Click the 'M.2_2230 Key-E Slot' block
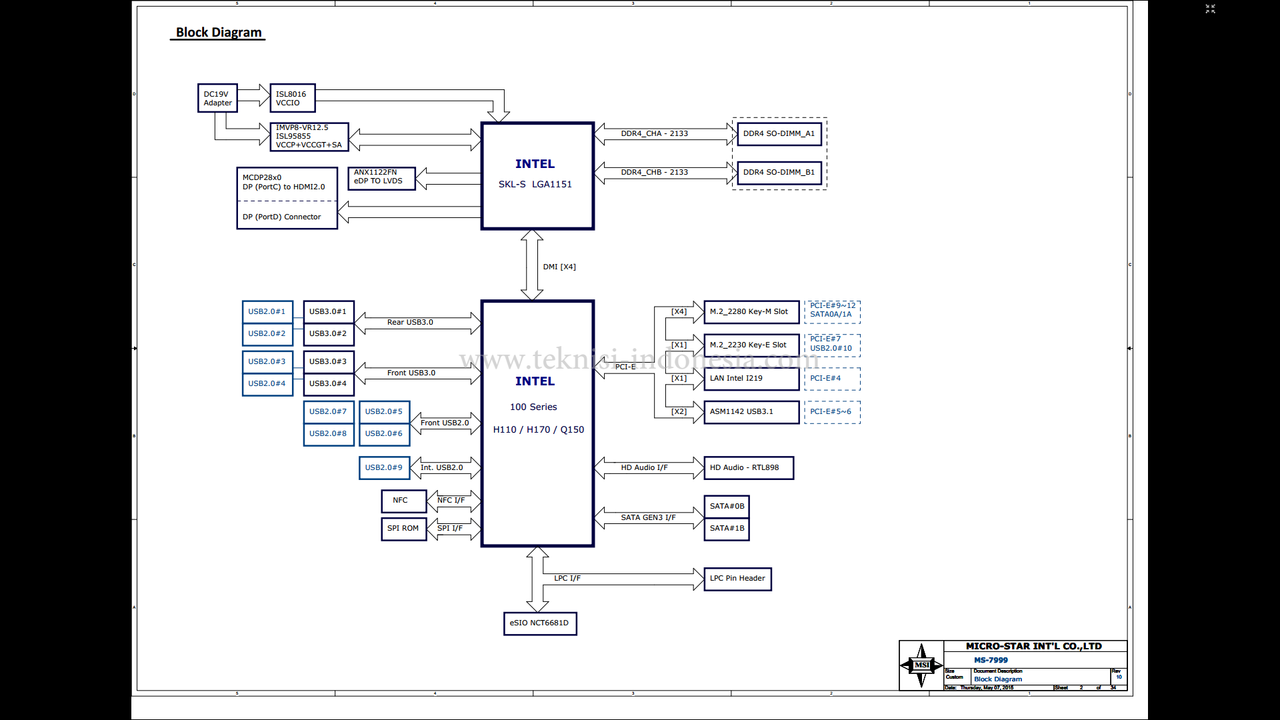The image size is (1280, 720). coord(752,345)
